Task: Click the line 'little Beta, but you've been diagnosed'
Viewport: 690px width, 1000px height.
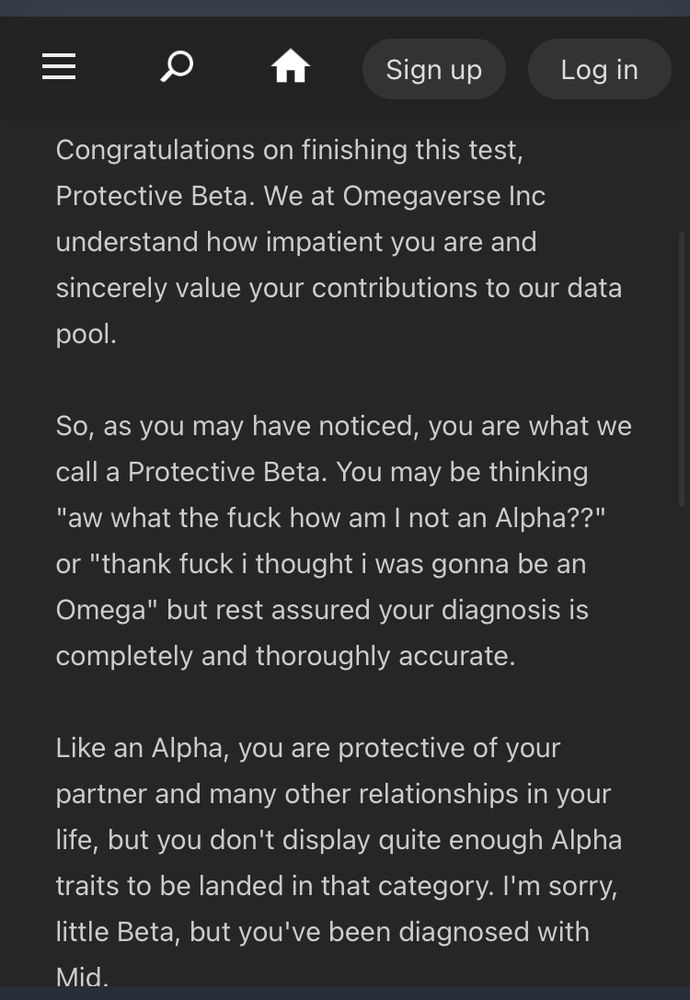Action: [x=323, y=932]
